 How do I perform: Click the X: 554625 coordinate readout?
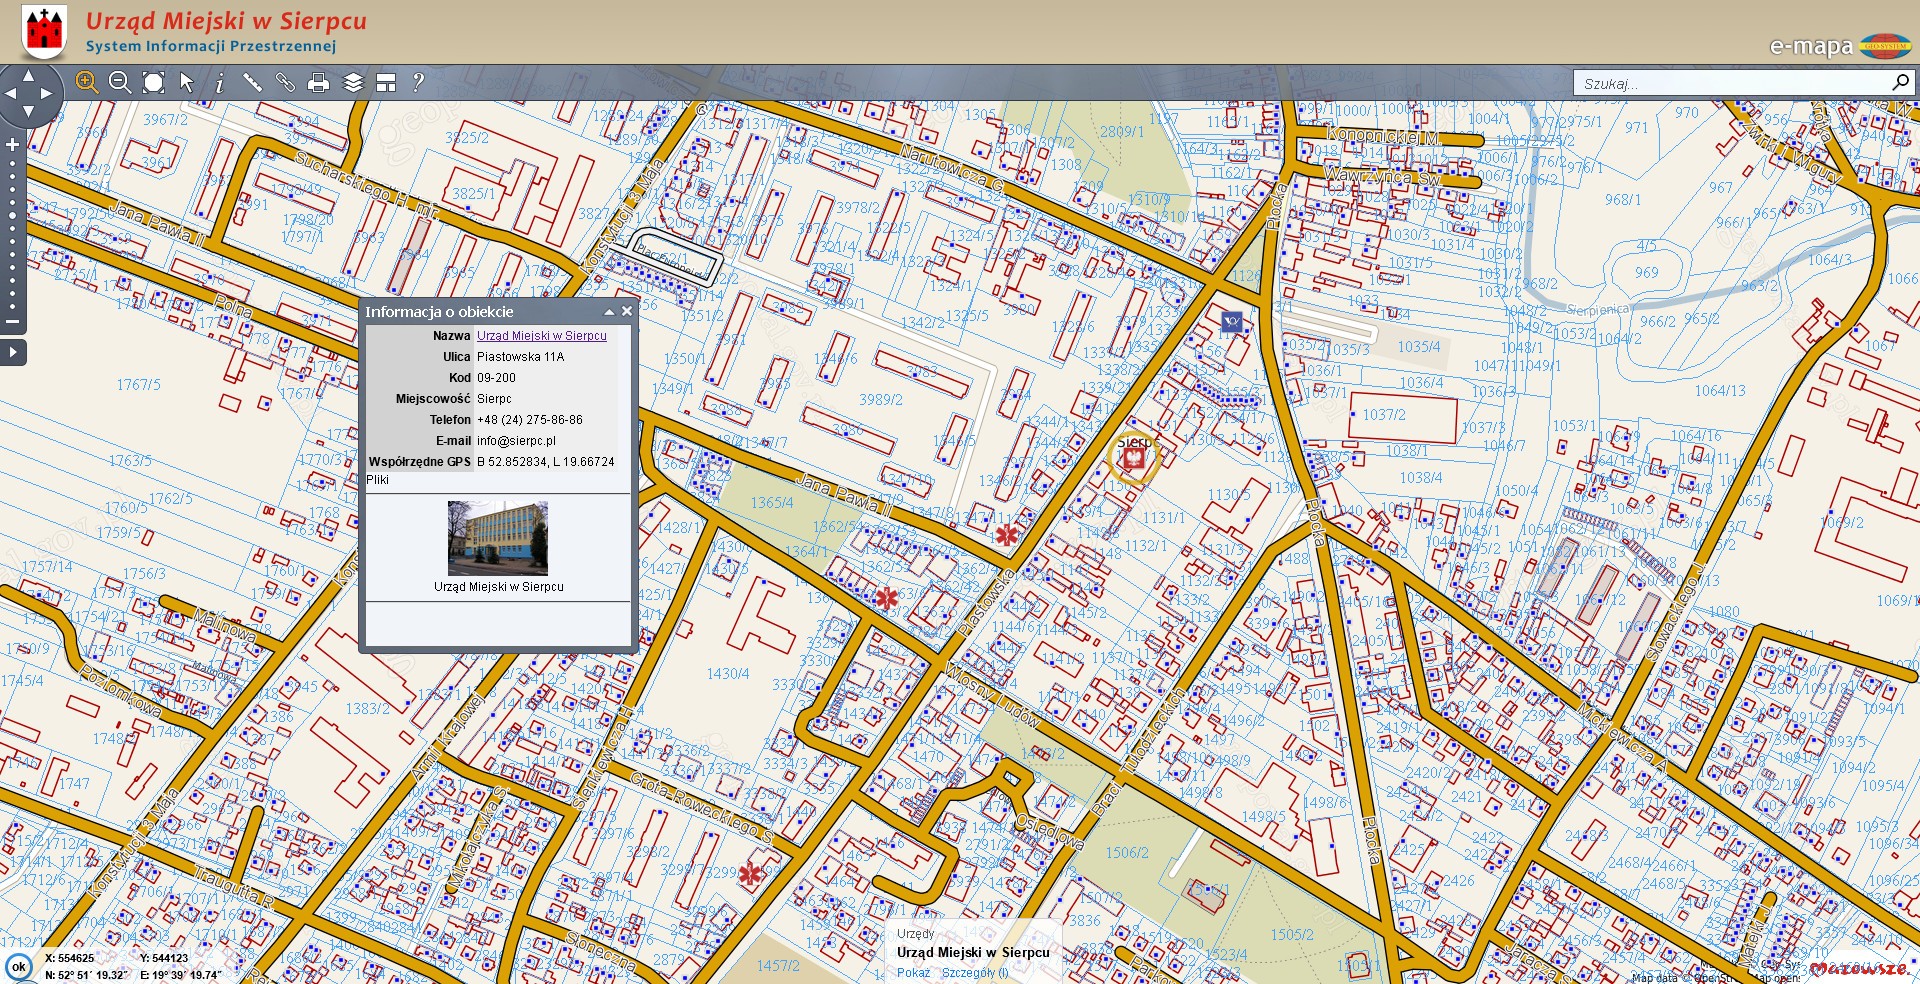pos(69,958)
